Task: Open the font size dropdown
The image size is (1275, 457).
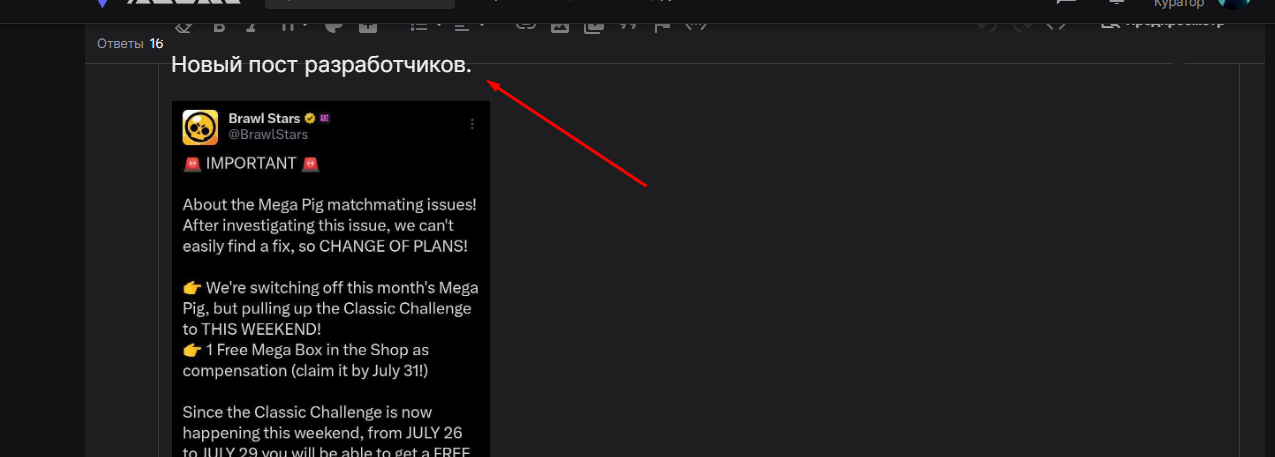Action: 293,25
